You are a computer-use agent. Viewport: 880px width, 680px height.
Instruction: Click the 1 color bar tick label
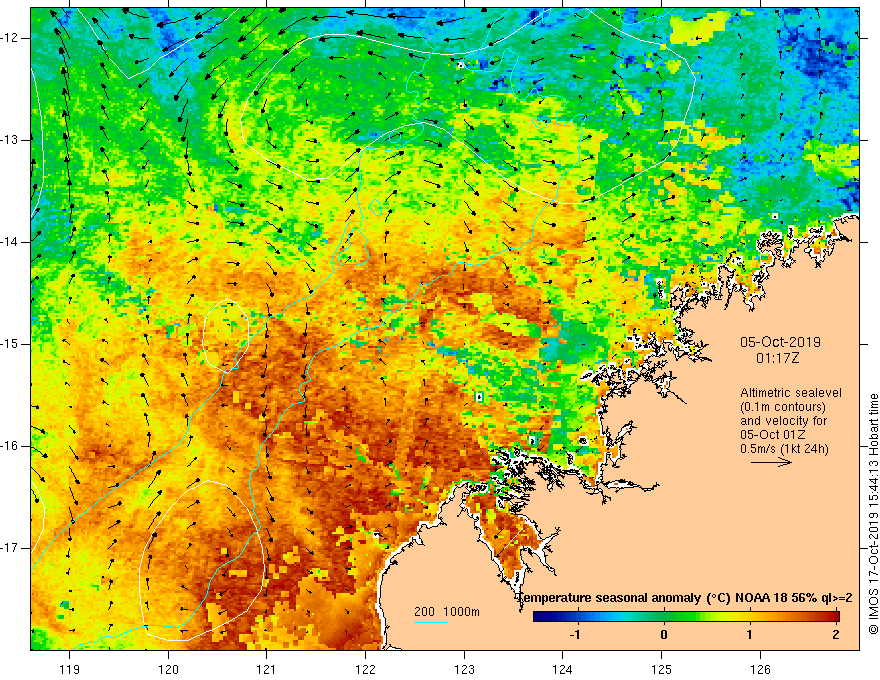pyautogui.click(x=750, y=635)
